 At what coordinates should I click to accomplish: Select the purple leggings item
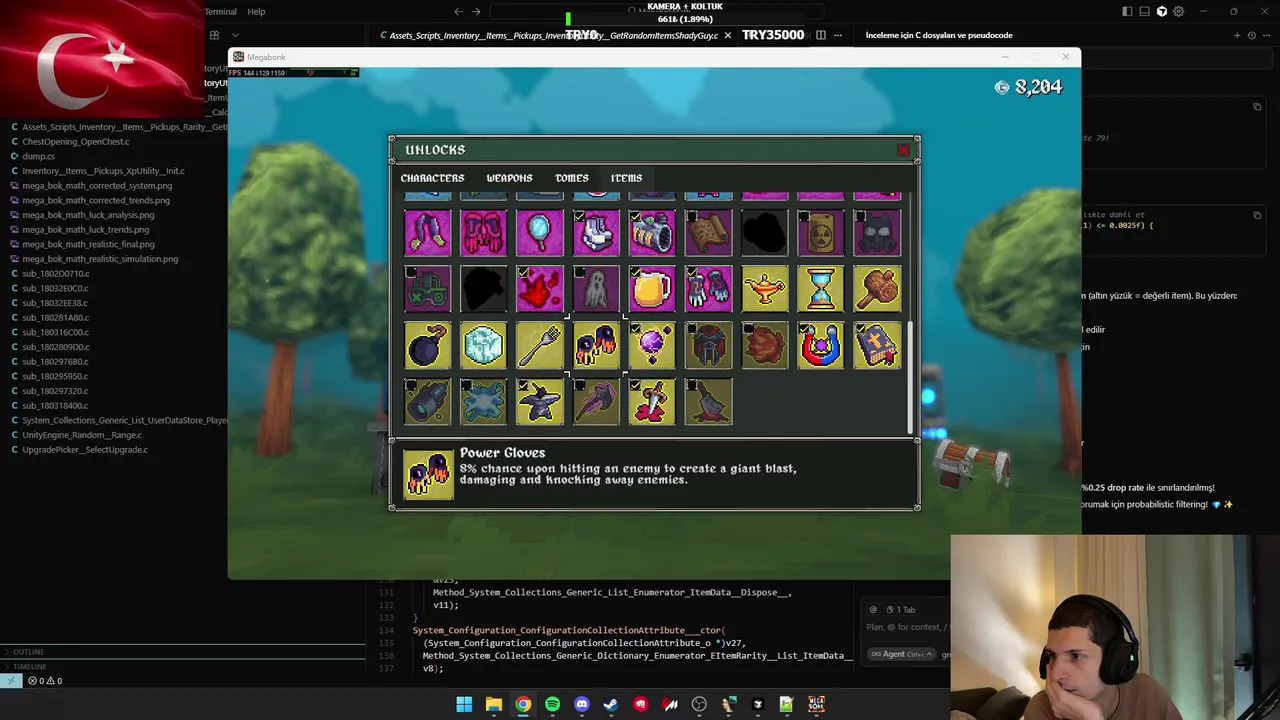[428, 233]
